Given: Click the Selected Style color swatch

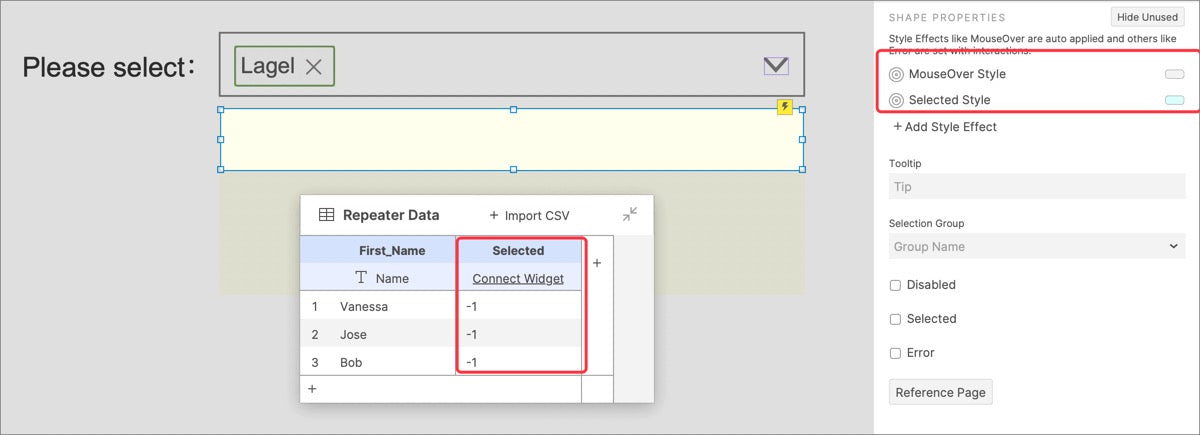Looking at the screenshot, I should (1174, 100).
